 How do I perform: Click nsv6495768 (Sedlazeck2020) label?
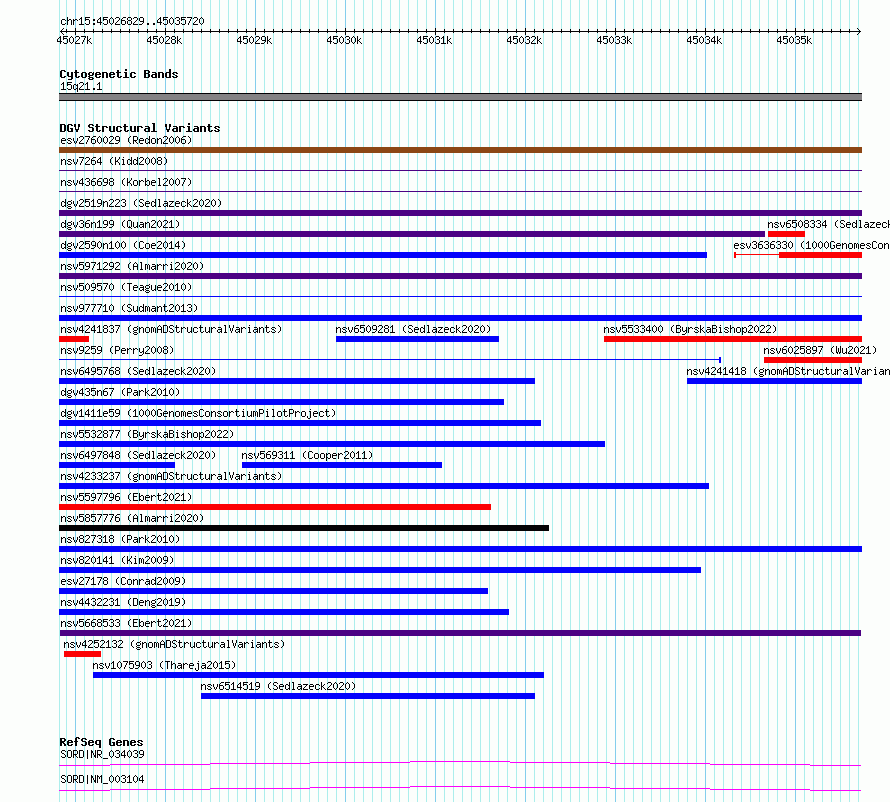[138, 371]
